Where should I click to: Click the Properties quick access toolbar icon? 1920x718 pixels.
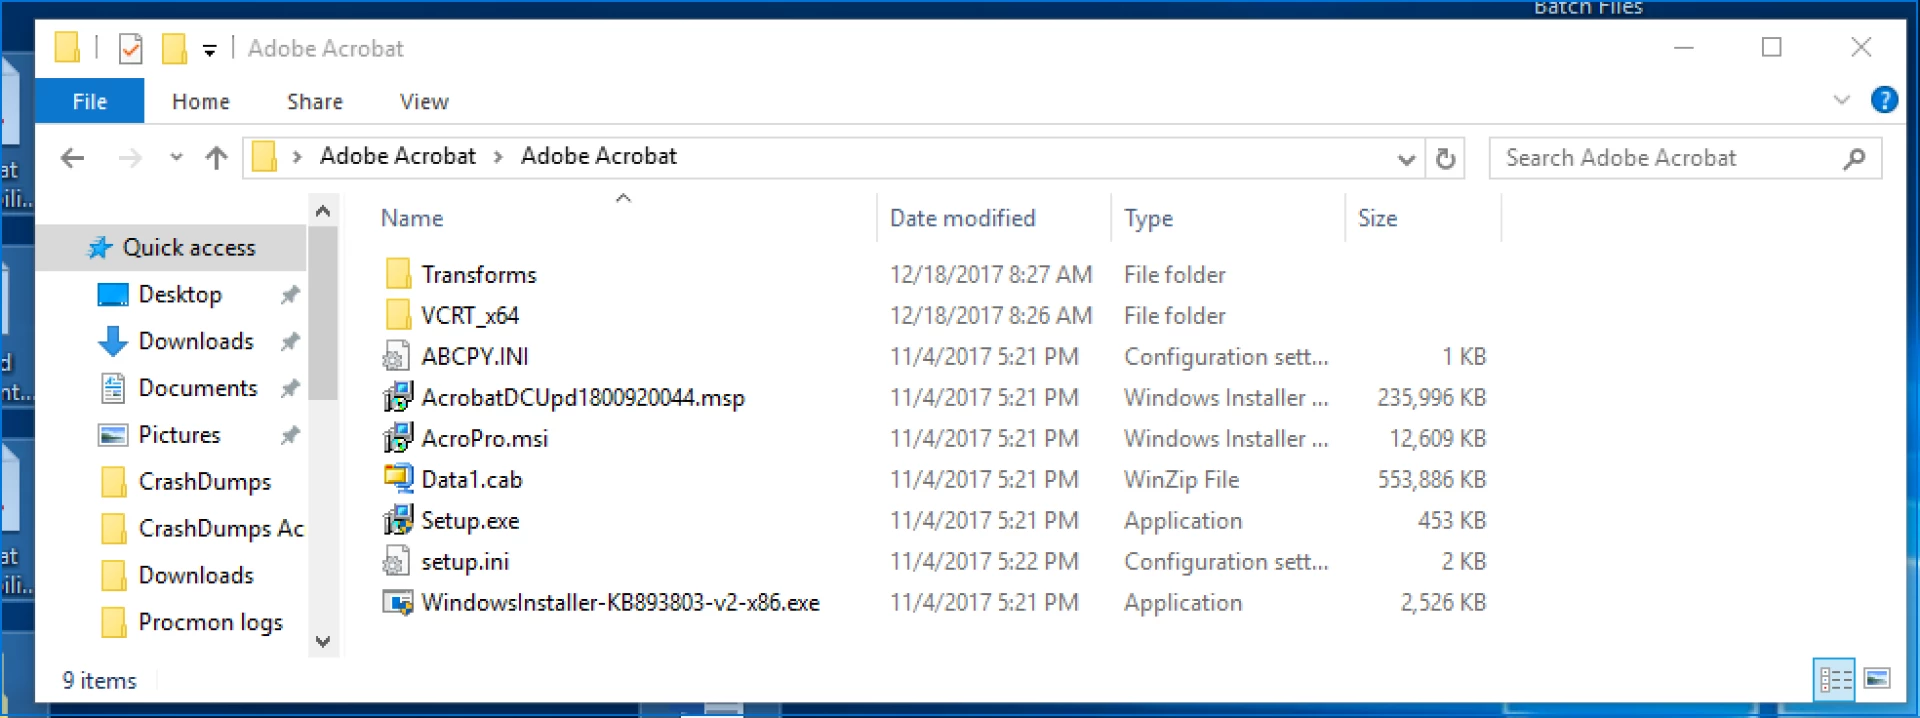click(x=130, y=48)
